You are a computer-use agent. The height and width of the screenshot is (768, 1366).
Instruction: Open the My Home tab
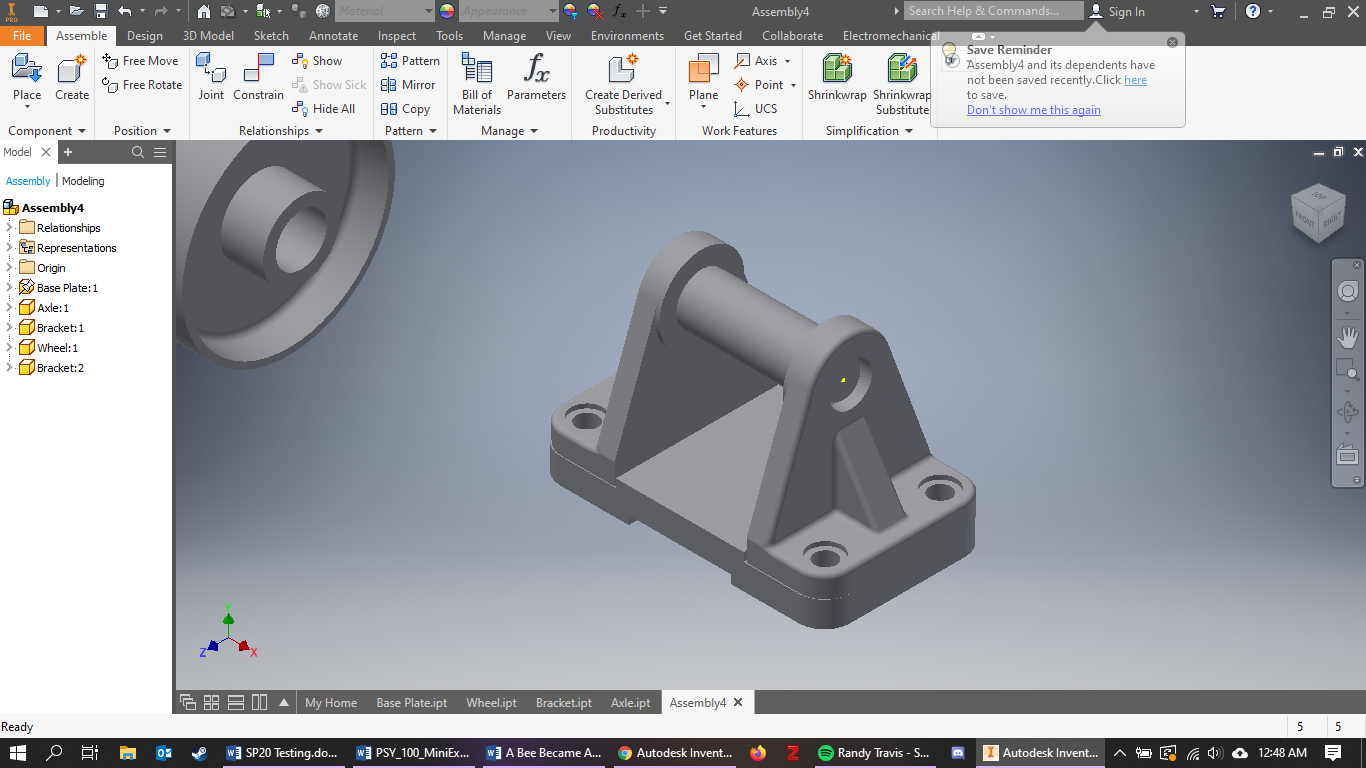coord(331,703)
